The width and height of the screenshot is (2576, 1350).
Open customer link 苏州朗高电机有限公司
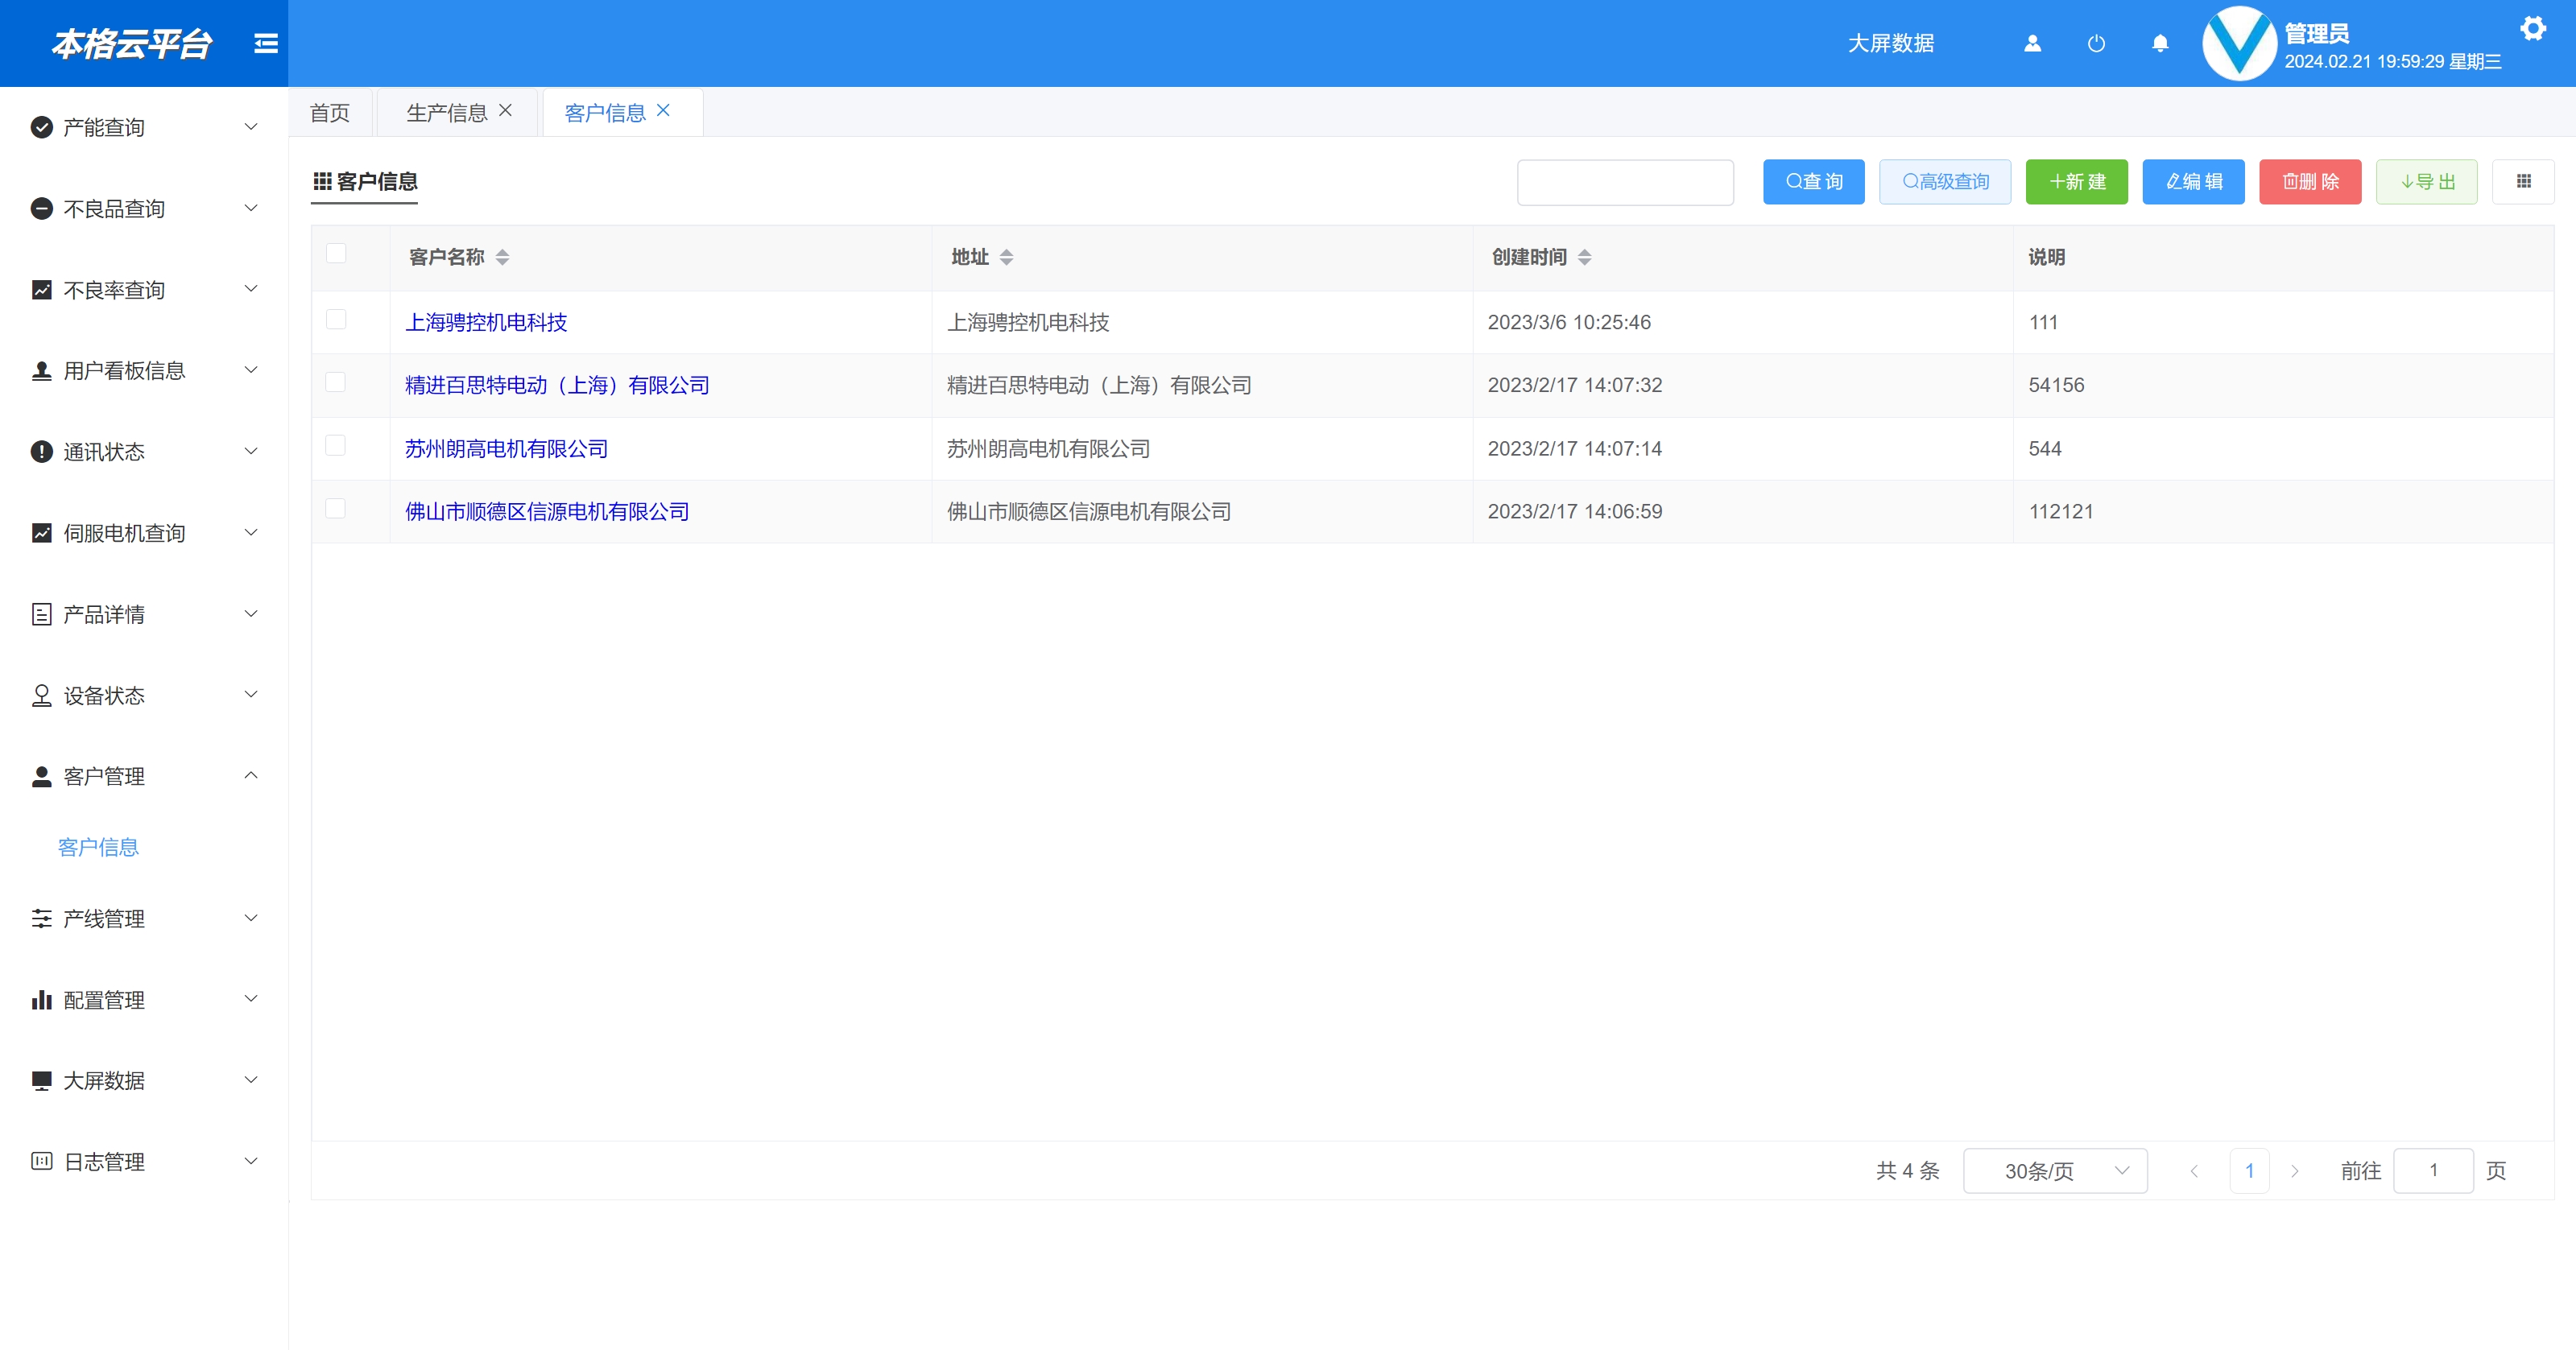tap(506, 448)
